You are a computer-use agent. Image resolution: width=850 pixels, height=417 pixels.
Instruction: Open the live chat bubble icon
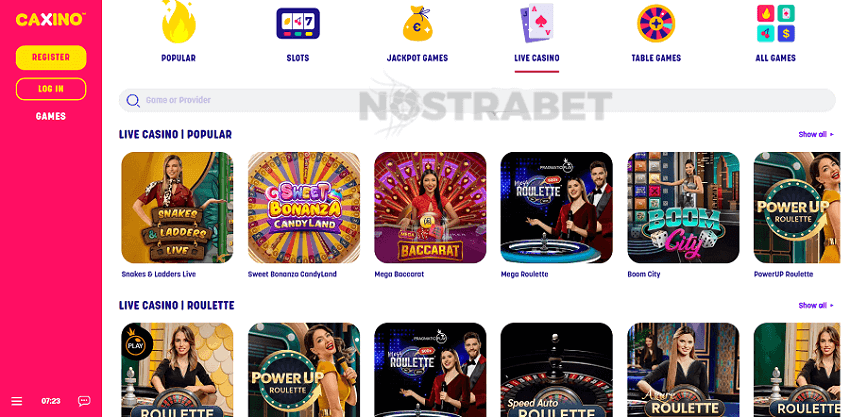(x=84, y=401)
